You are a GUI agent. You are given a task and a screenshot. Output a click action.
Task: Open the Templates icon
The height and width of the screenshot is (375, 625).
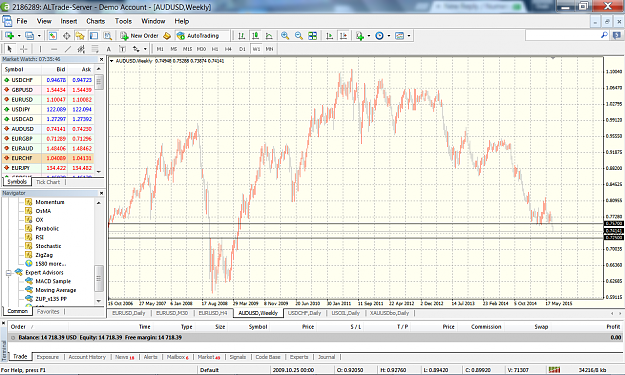point(399,36)
